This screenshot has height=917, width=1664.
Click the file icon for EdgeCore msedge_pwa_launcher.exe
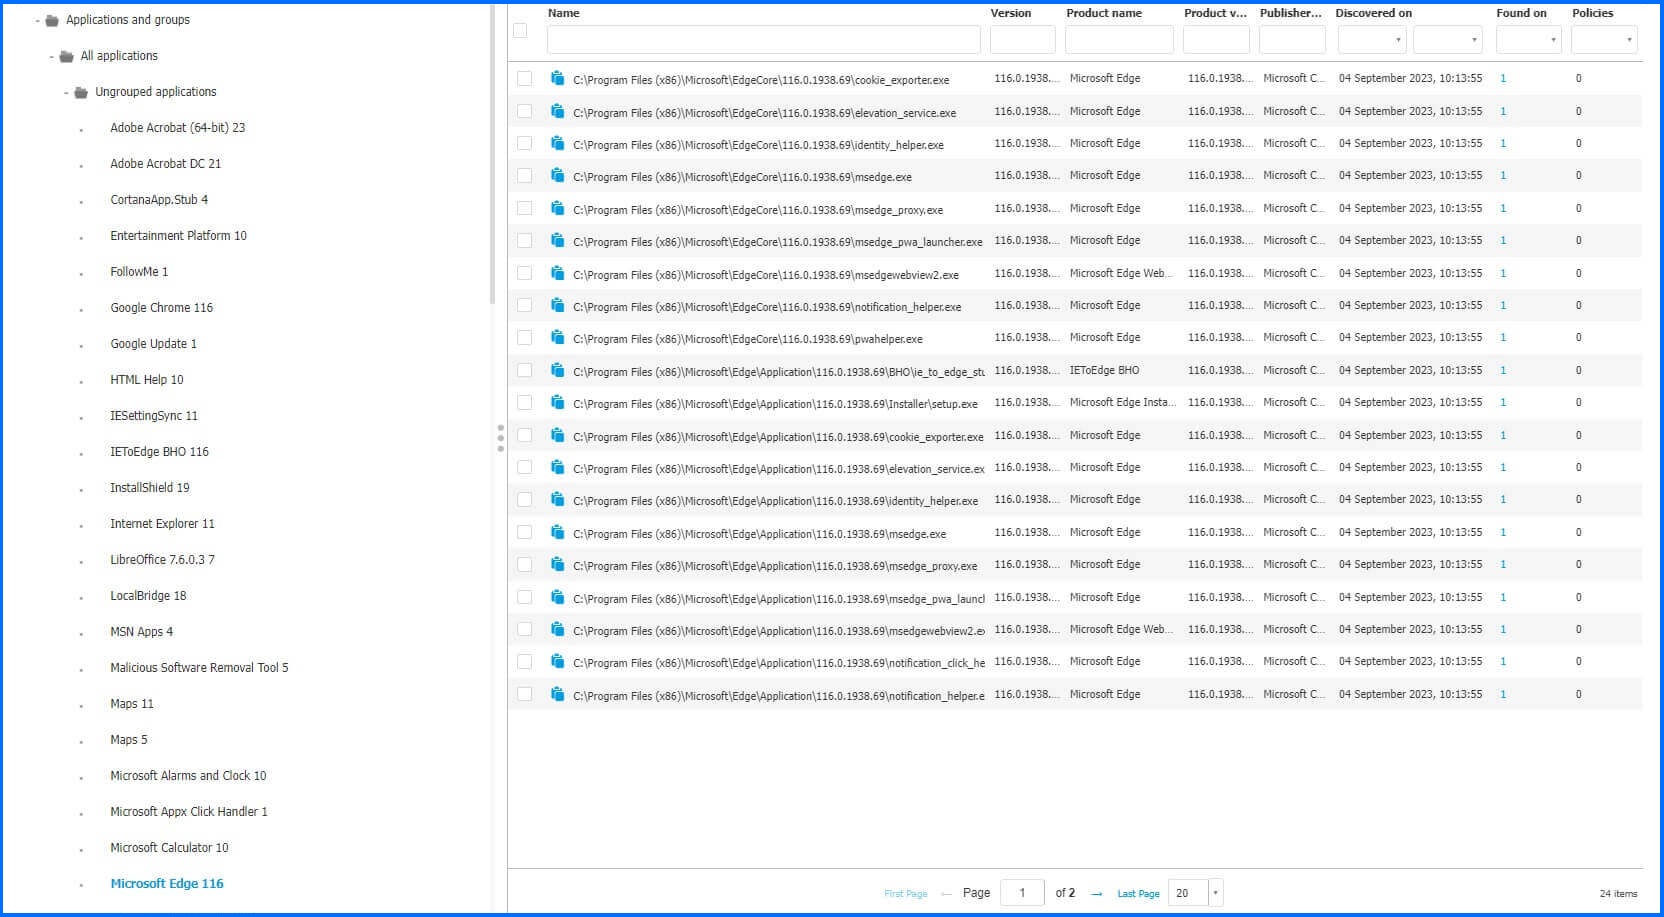click(x=557, y=240)
